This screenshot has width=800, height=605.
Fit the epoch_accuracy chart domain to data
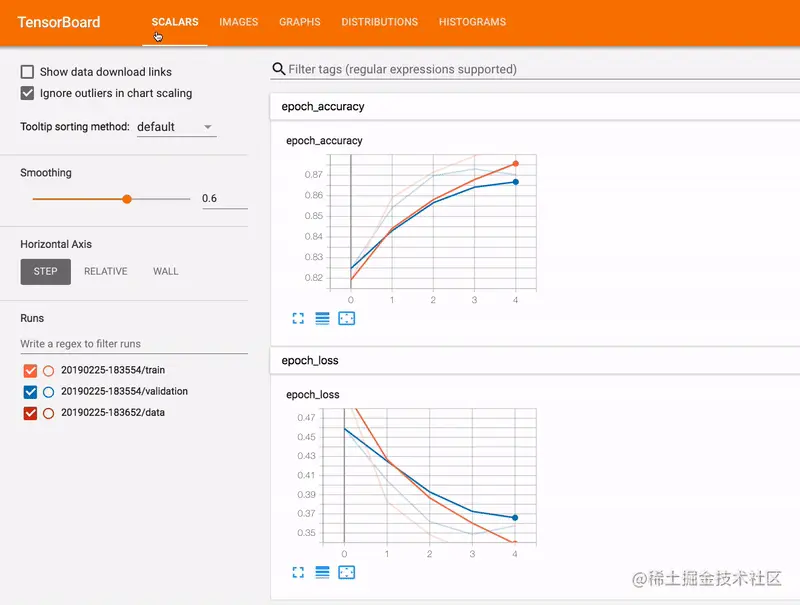346,318
